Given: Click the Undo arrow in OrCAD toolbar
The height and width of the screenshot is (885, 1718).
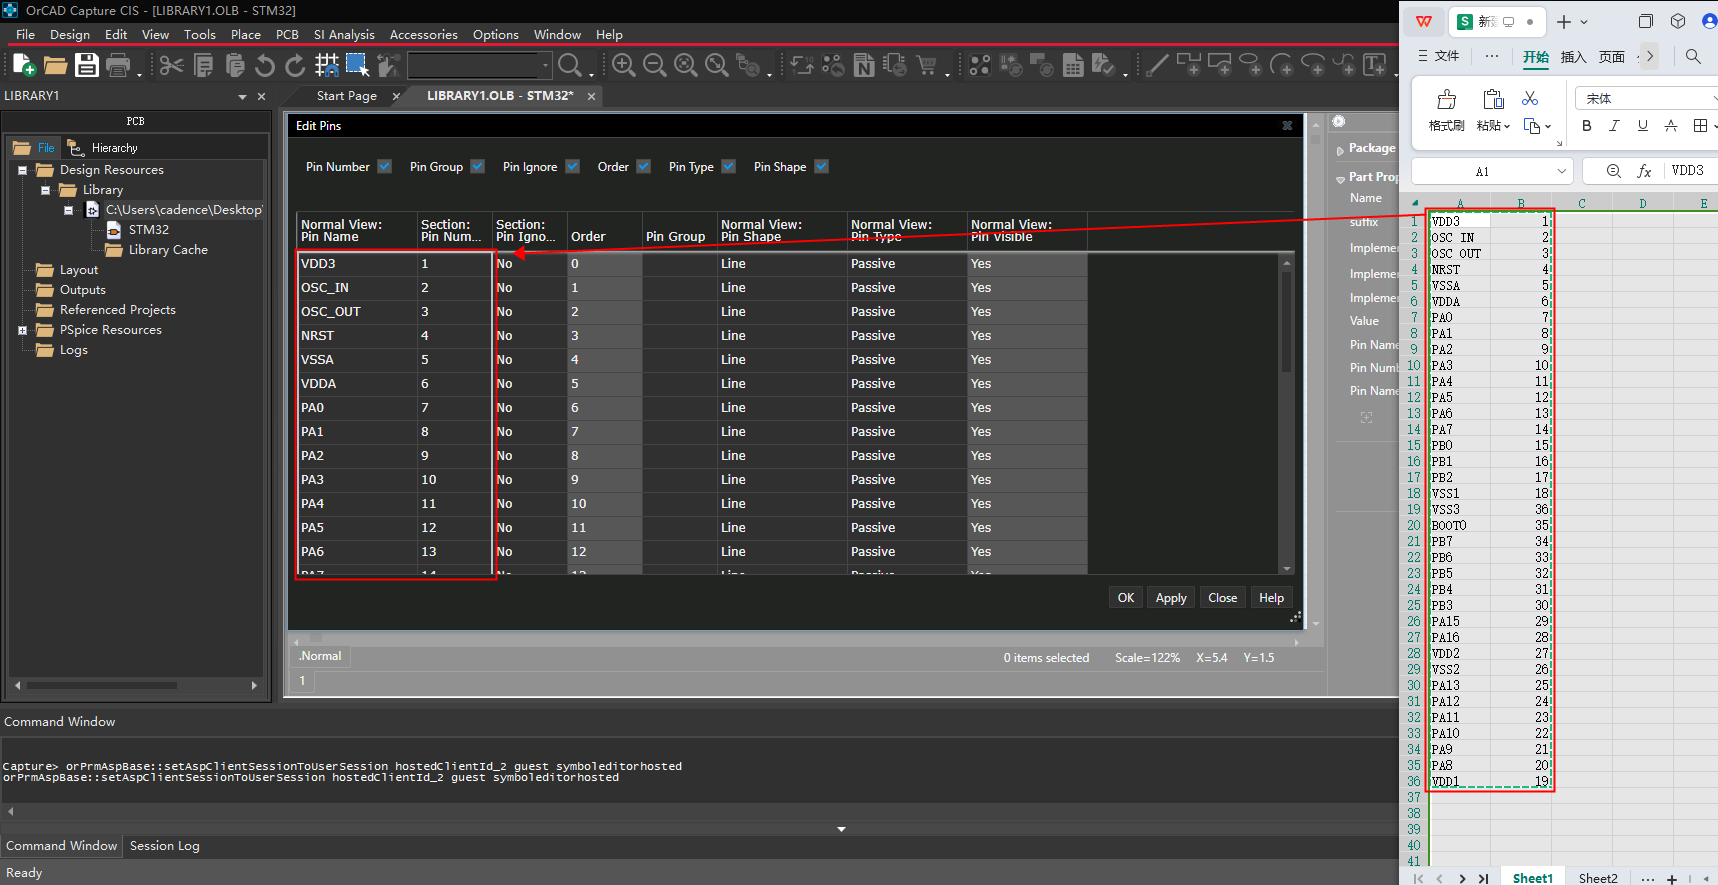Looking at the screenshot, I should (265, 65).
